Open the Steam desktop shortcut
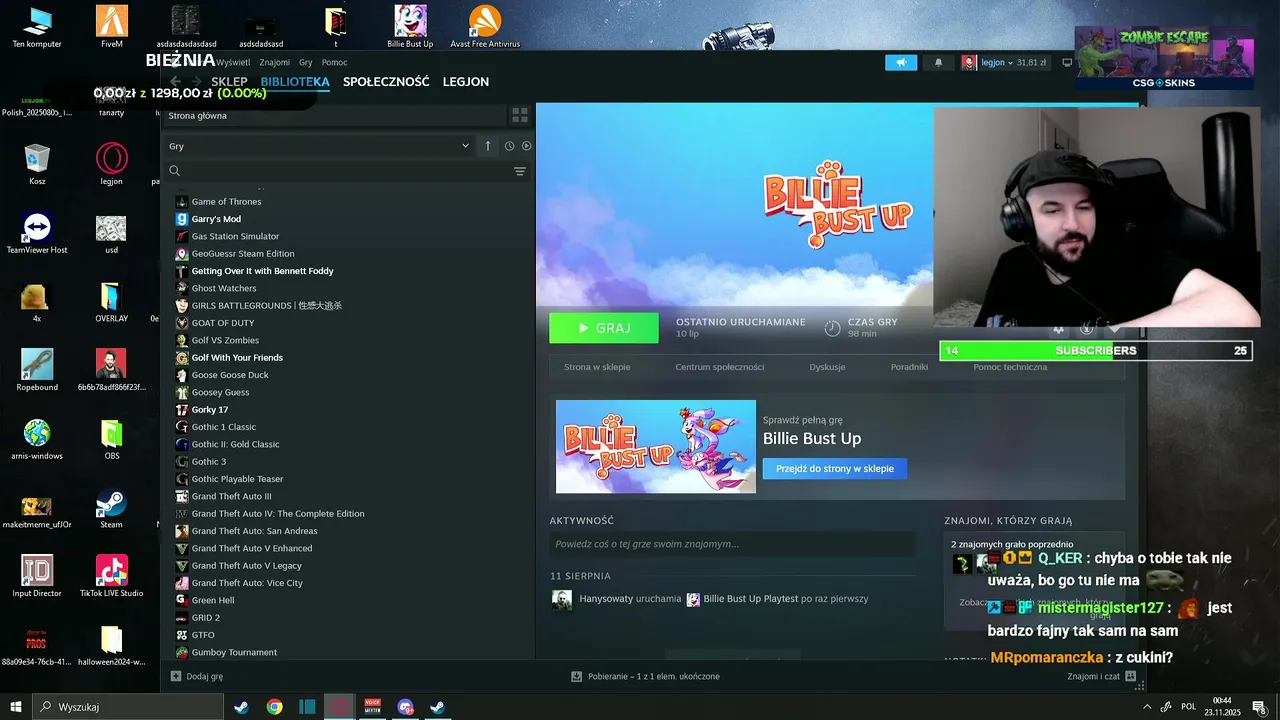 click(x=112, y=508)
